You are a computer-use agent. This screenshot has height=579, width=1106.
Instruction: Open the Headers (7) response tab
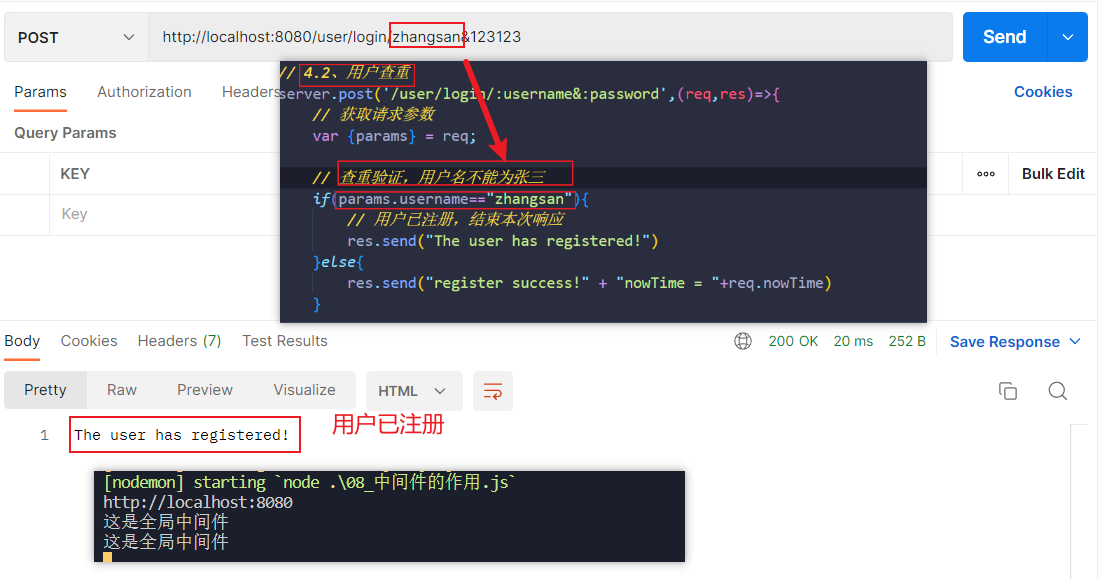click(179, 341)
